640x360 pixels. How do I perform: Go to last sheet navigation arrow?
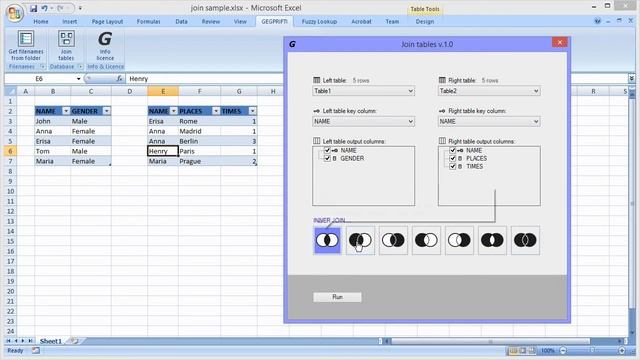point(30,341)
